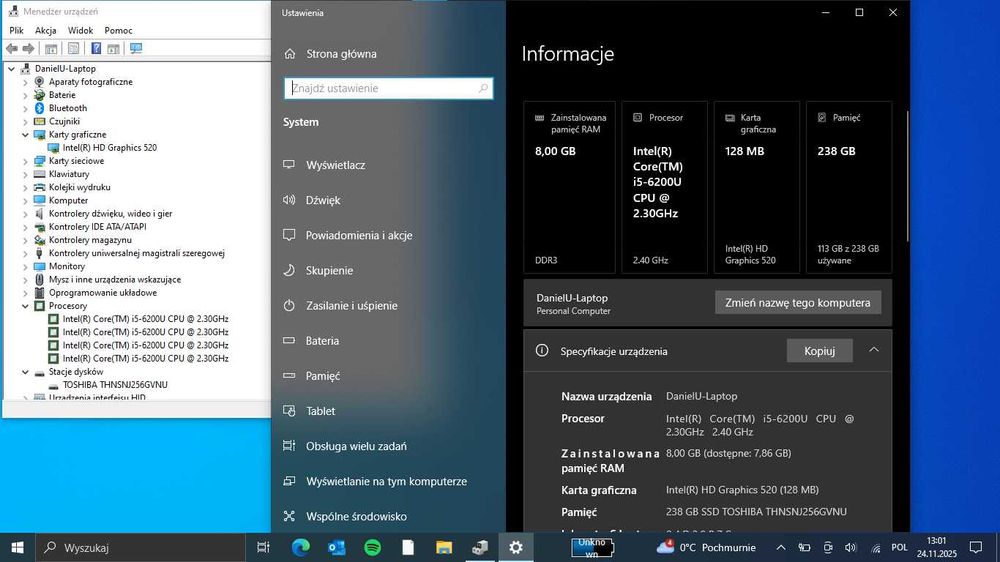Select the Czujniki tree item
Screen dimensions: 1000x562
[64, 121]
